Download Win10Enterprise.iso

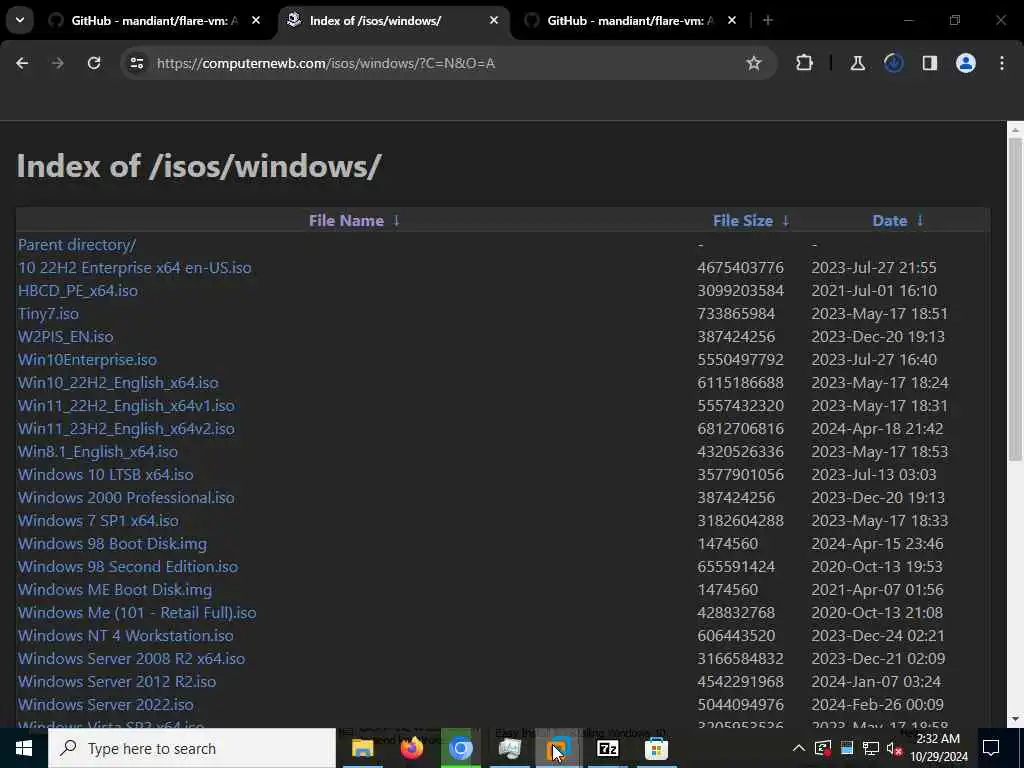88,360
